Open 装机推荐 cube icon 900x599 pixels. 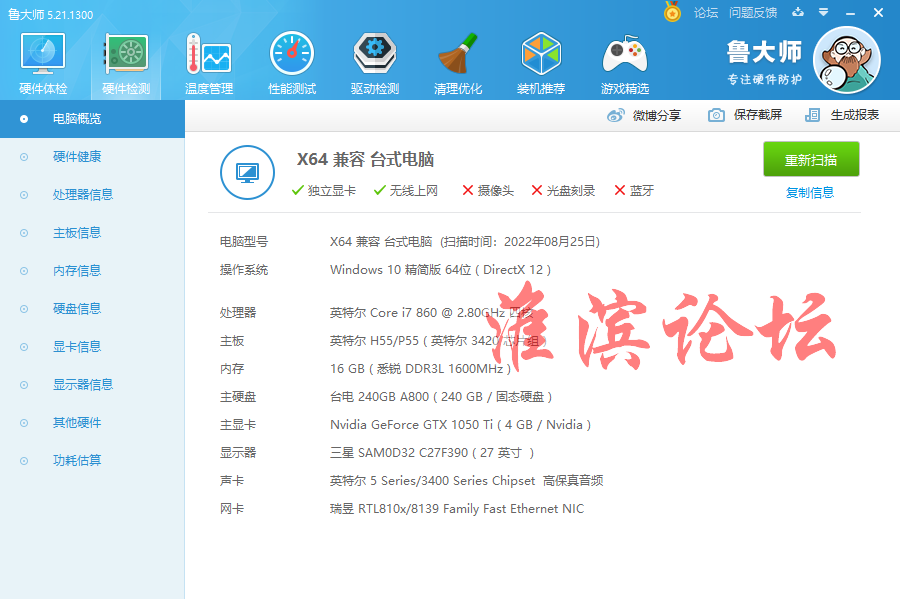tap(541, 63)
